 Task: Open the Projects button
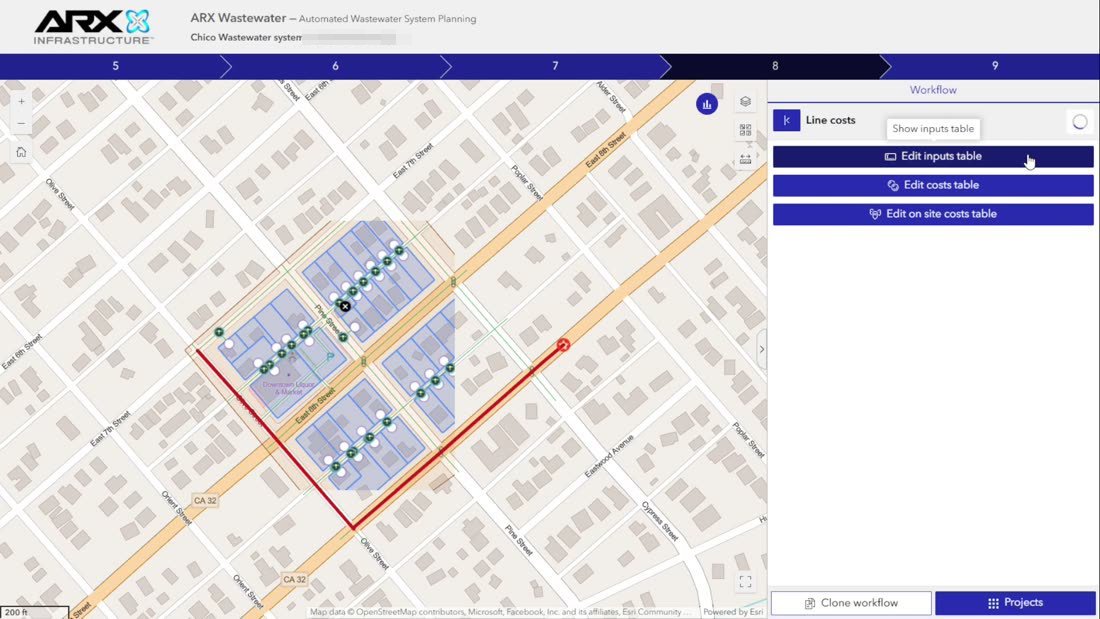click(1015, 603)
